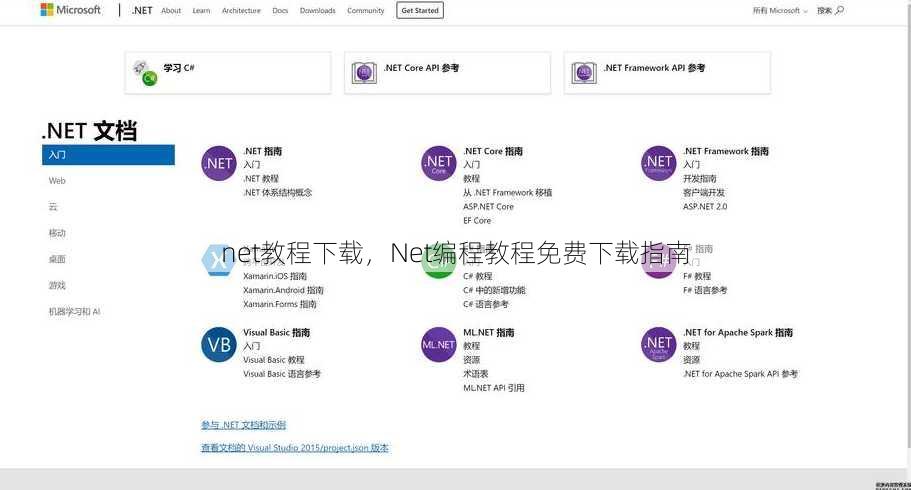
Task: Open the Learn menu item
Action: 201,10
